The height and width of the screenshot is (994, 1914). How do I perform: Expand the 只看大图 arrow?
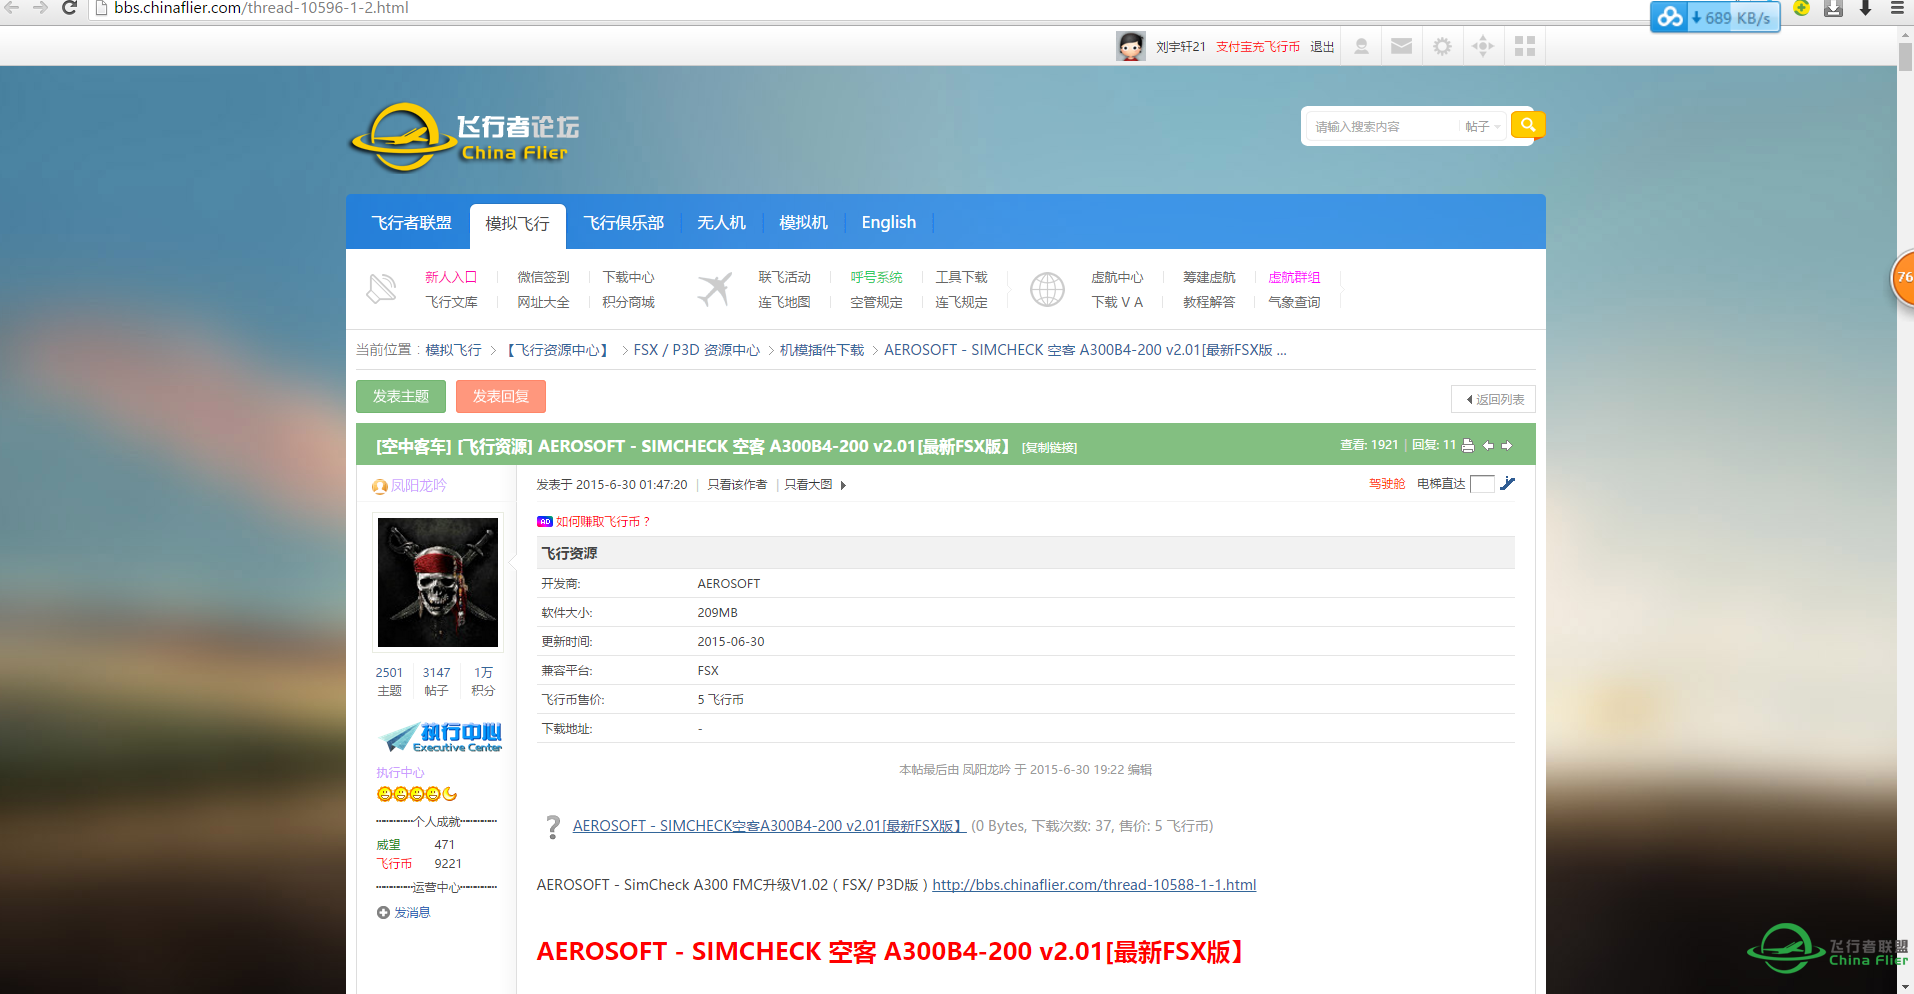point(843,485)
